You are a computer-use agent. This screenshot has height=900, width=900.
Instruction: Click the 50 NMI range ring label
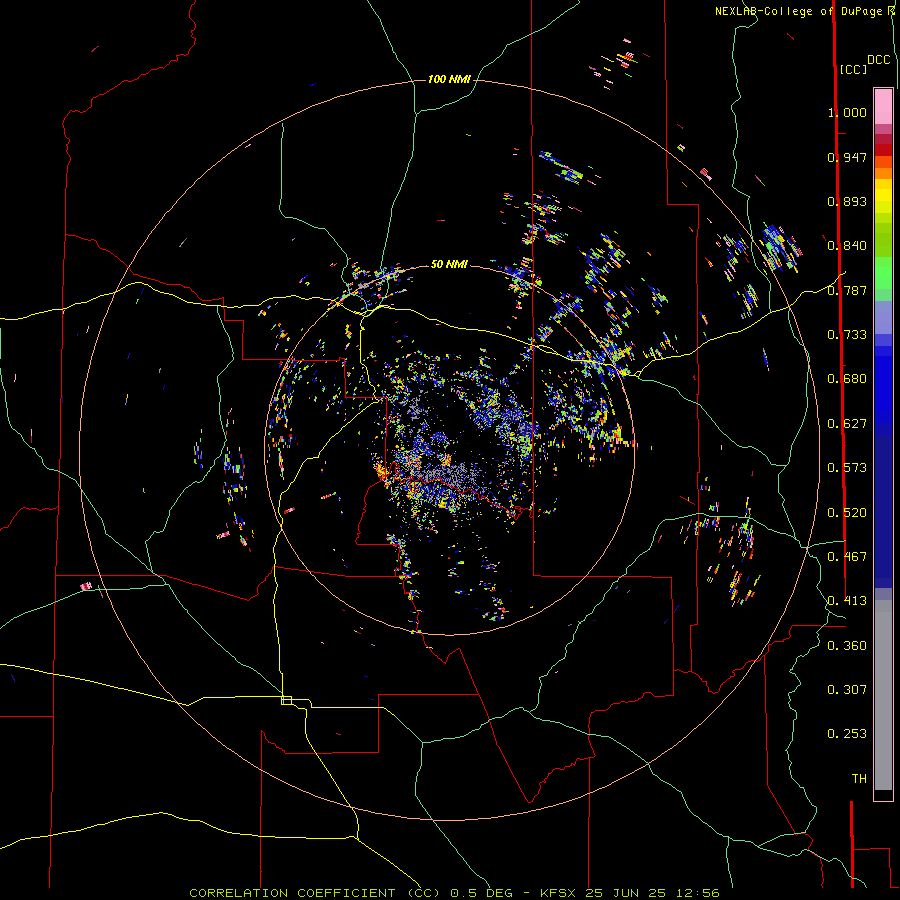pyautogui.click(x=449, y=264)
